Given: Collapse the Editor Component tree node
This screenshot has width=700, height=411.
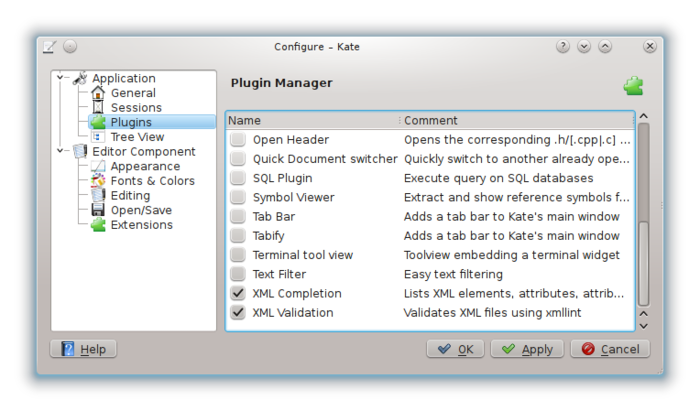Looking at the screenshot, I should [x=61, y=152].
